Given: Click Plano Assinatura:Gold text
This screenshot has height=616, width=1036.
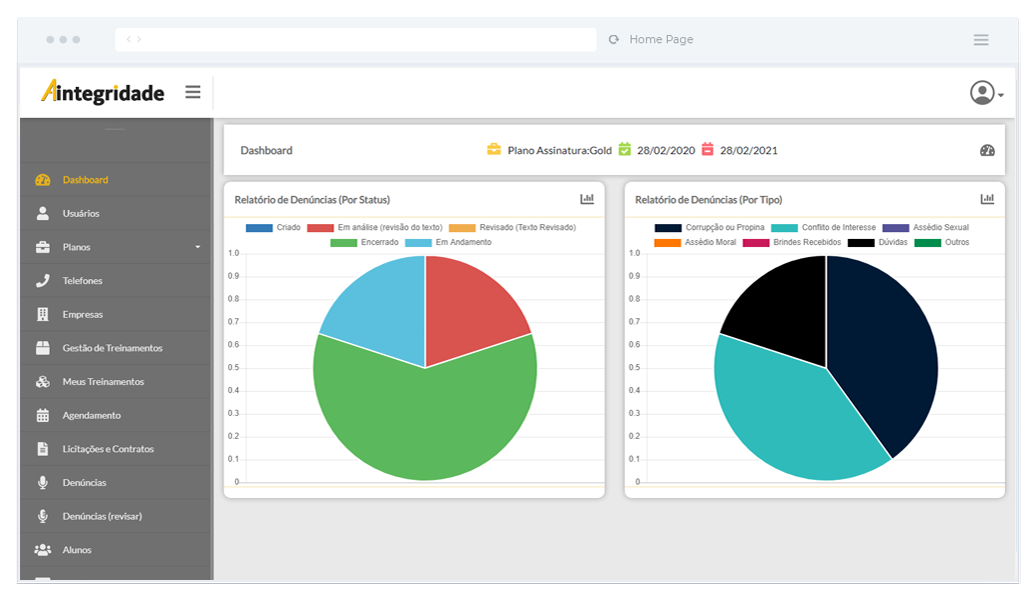Looking at the screenshot, I should click(560, 151).
